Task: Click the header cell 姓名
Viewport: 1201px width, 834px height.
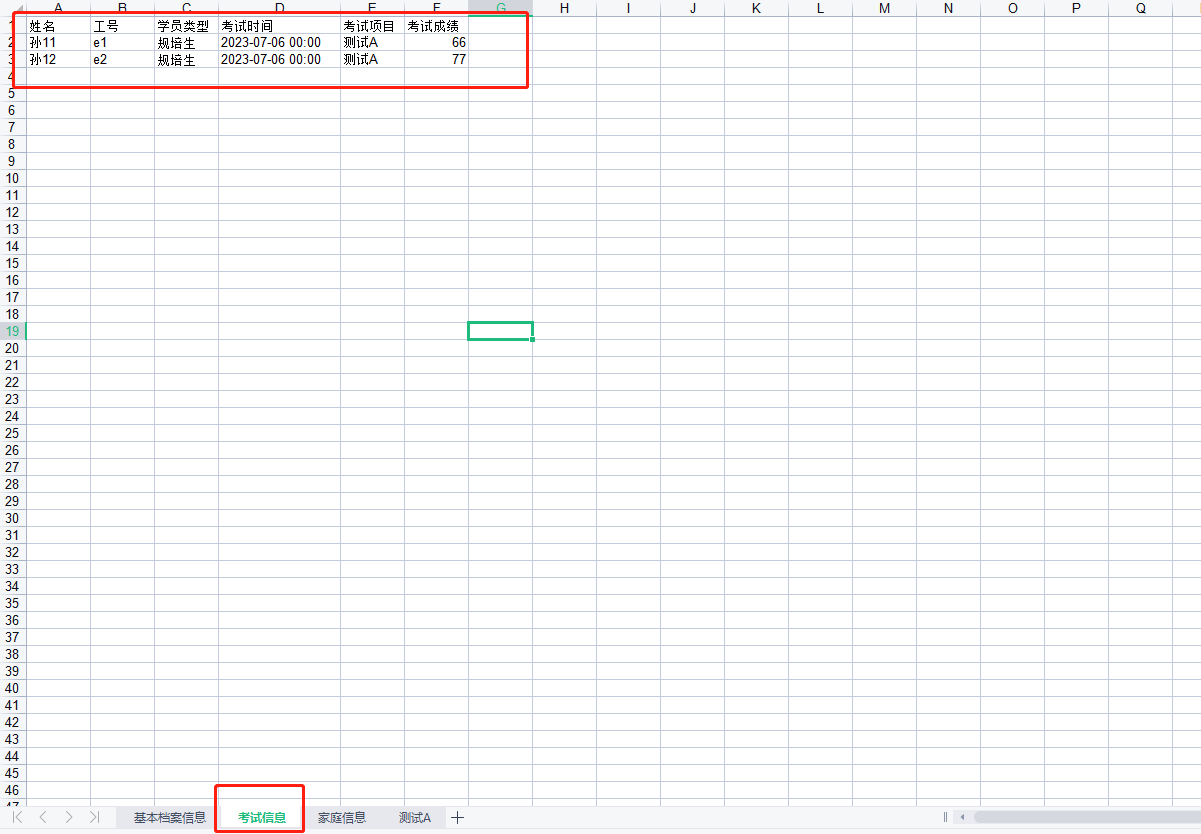Action: coord(58,26)
